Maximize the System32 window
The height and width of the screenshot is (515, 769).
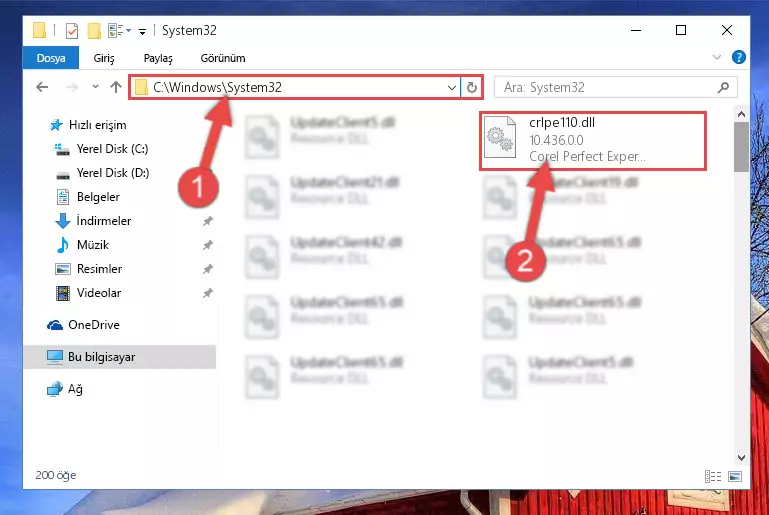(681, 30)
